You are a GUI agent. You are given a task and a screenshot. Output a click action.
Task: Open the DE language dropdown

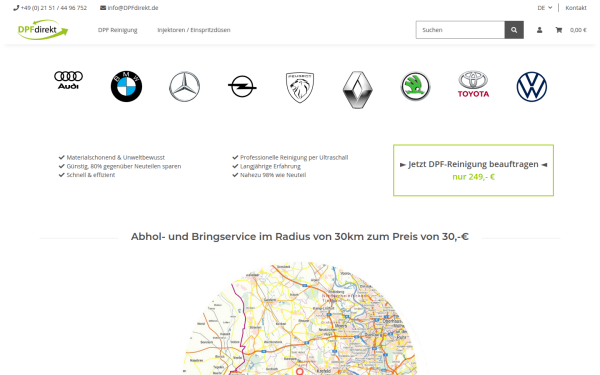pos(545,8)
